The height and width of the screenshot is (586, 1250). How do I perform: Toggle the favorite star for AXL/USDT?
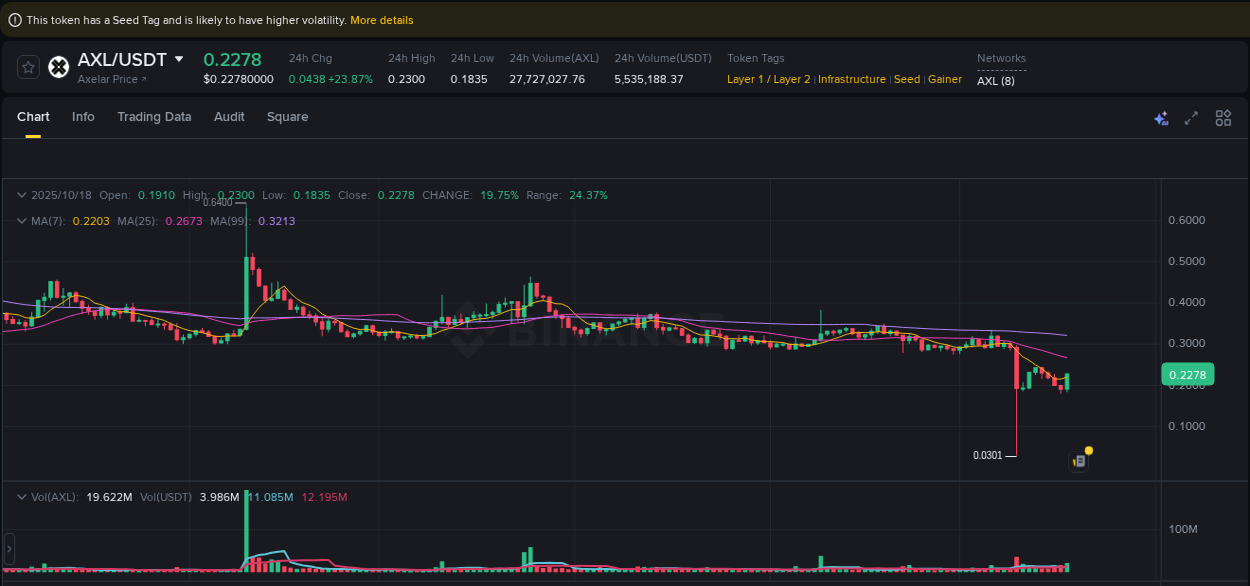point(28,67)
